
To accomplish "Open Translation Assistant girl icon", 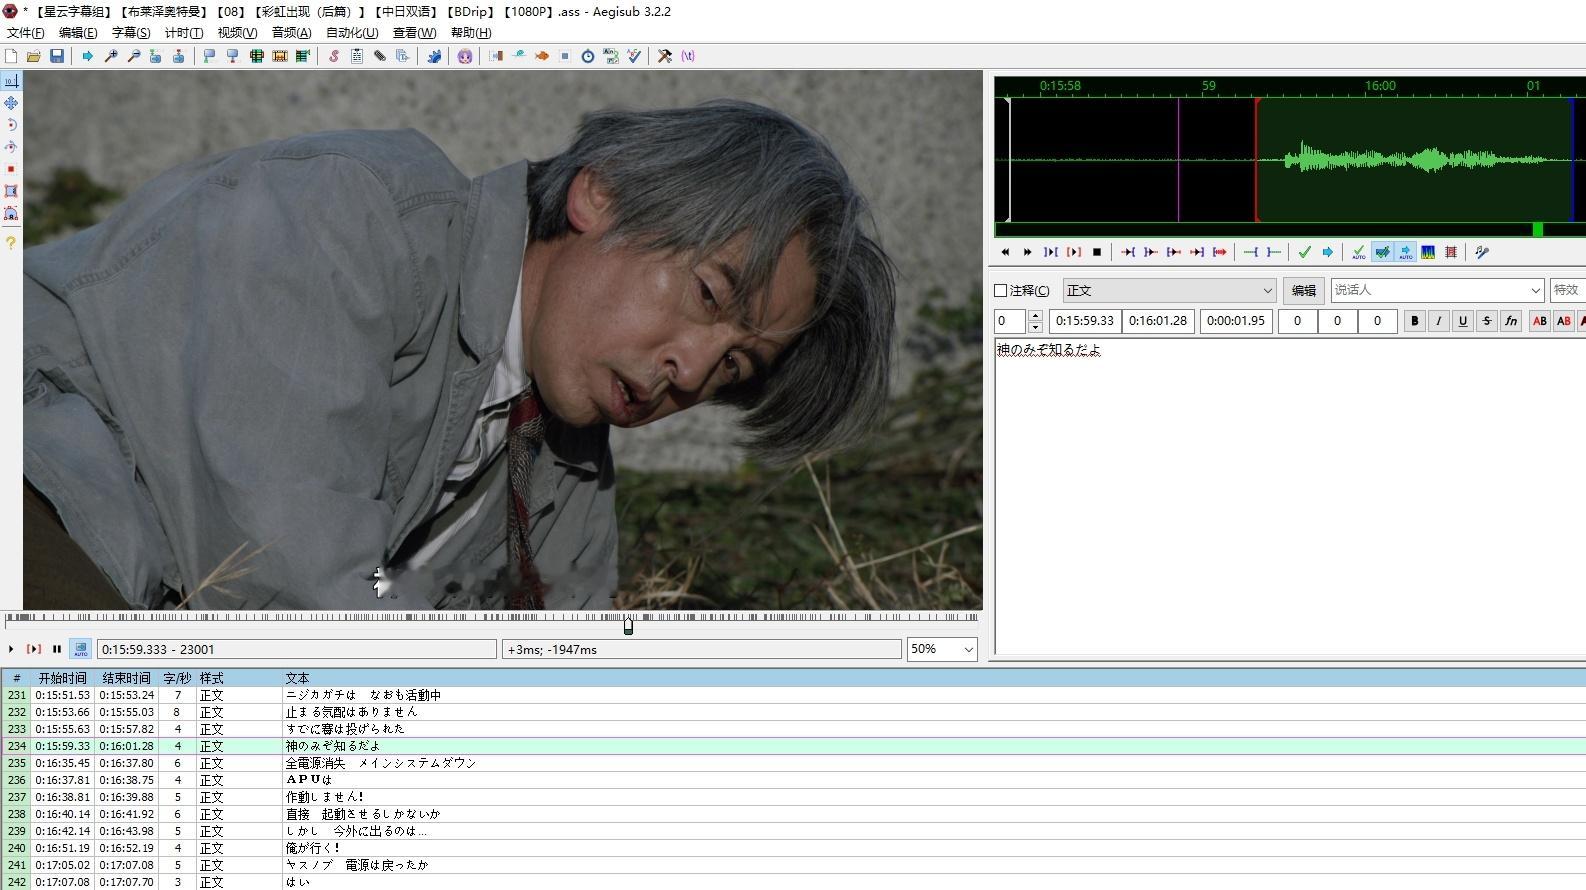I will point(465,56).
